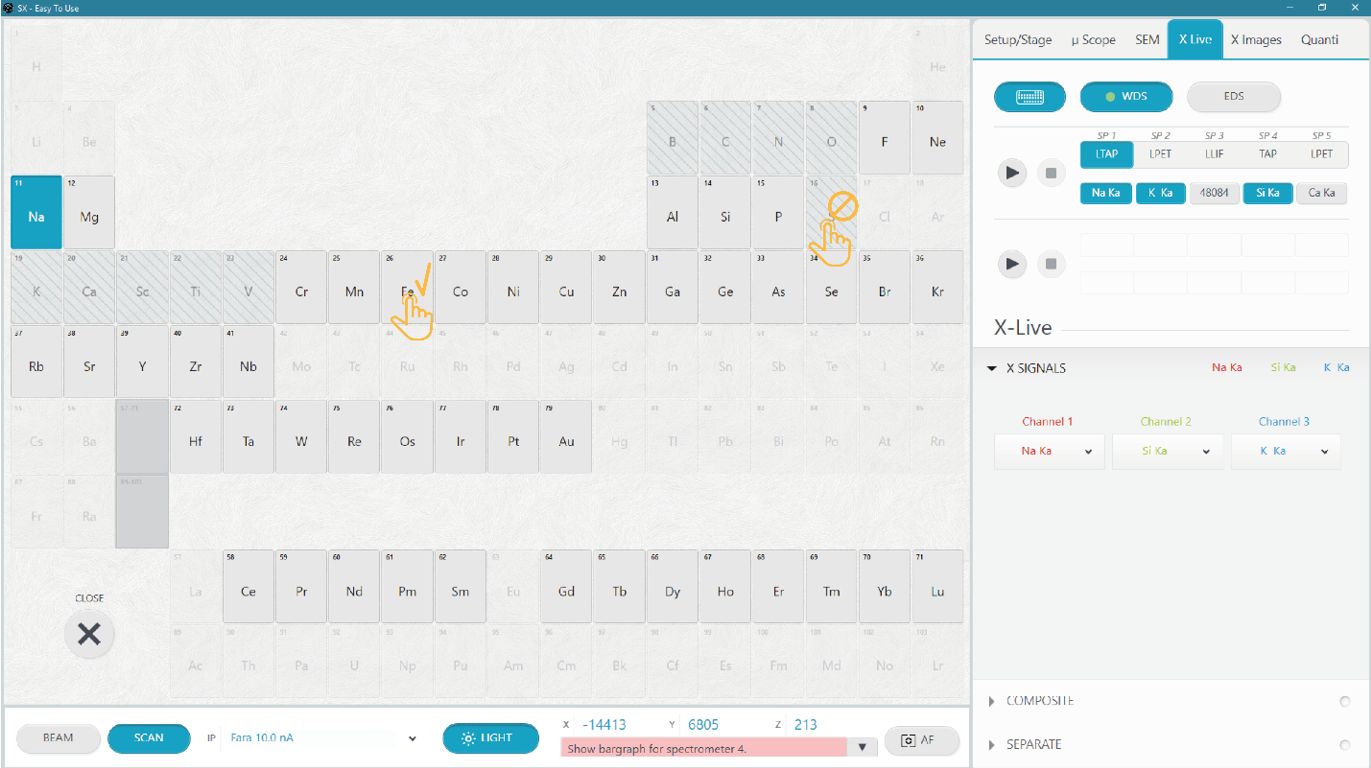The image size is (1371, 768).
Task: Select the iron (Fe) element tile
Action: (407, 287)
